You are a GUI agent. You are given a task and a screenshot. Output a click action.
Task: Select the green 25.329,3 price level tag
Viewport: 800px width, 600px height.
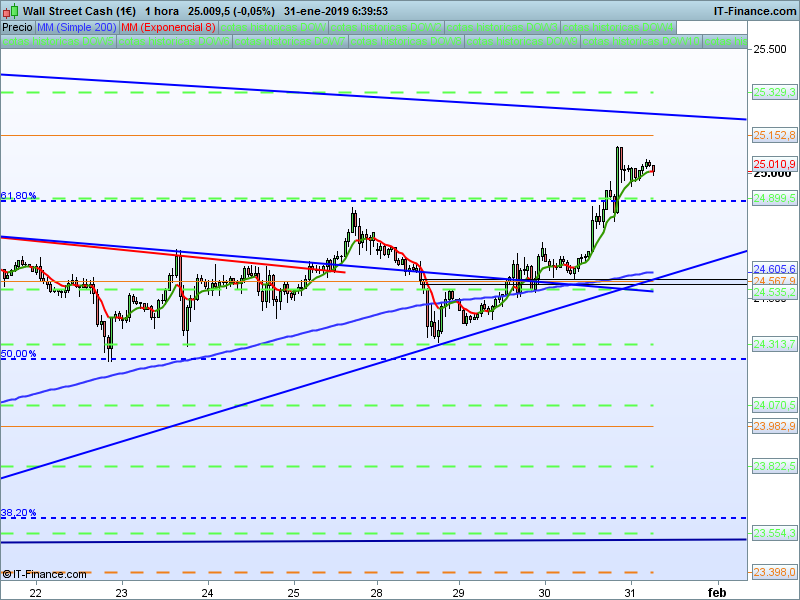[x=774, y=92]
